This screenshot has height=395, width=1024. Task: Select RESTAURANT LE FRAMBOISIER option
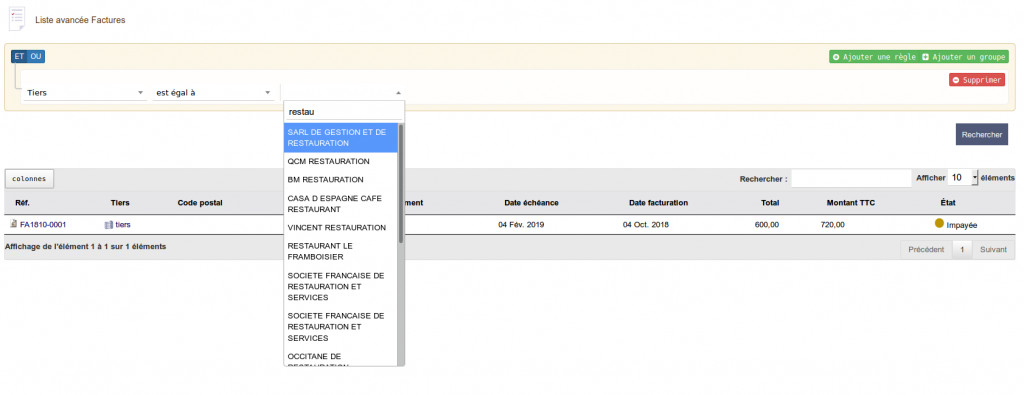pos(341,251)
